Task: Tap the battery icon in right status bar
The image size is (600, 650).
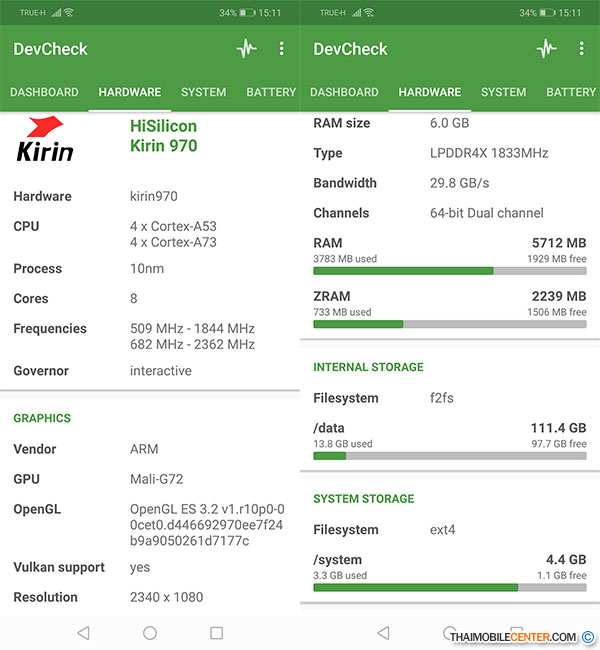Action: pyautogui.click(x=547, y=13)
